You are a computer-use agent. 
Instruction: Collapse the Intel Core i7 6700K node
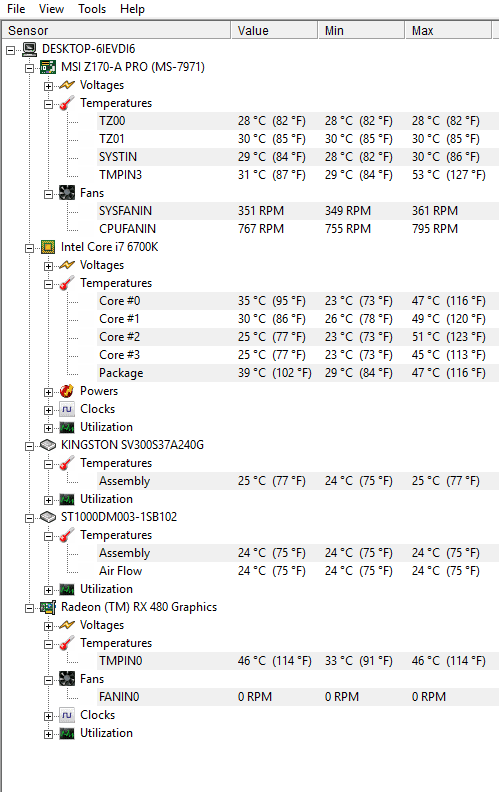click(x=30, y=248)
